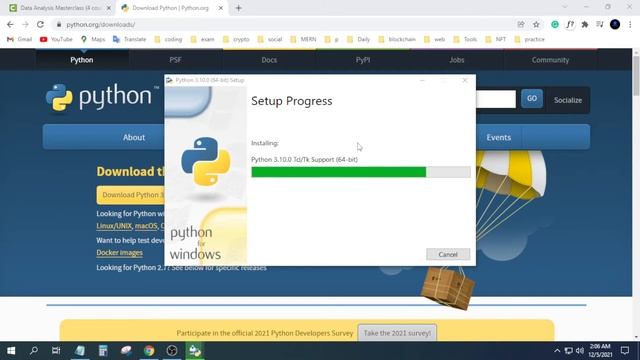Close the Data Analysis Masterclass tab
The image size is (640, 360).
point(109,8)
